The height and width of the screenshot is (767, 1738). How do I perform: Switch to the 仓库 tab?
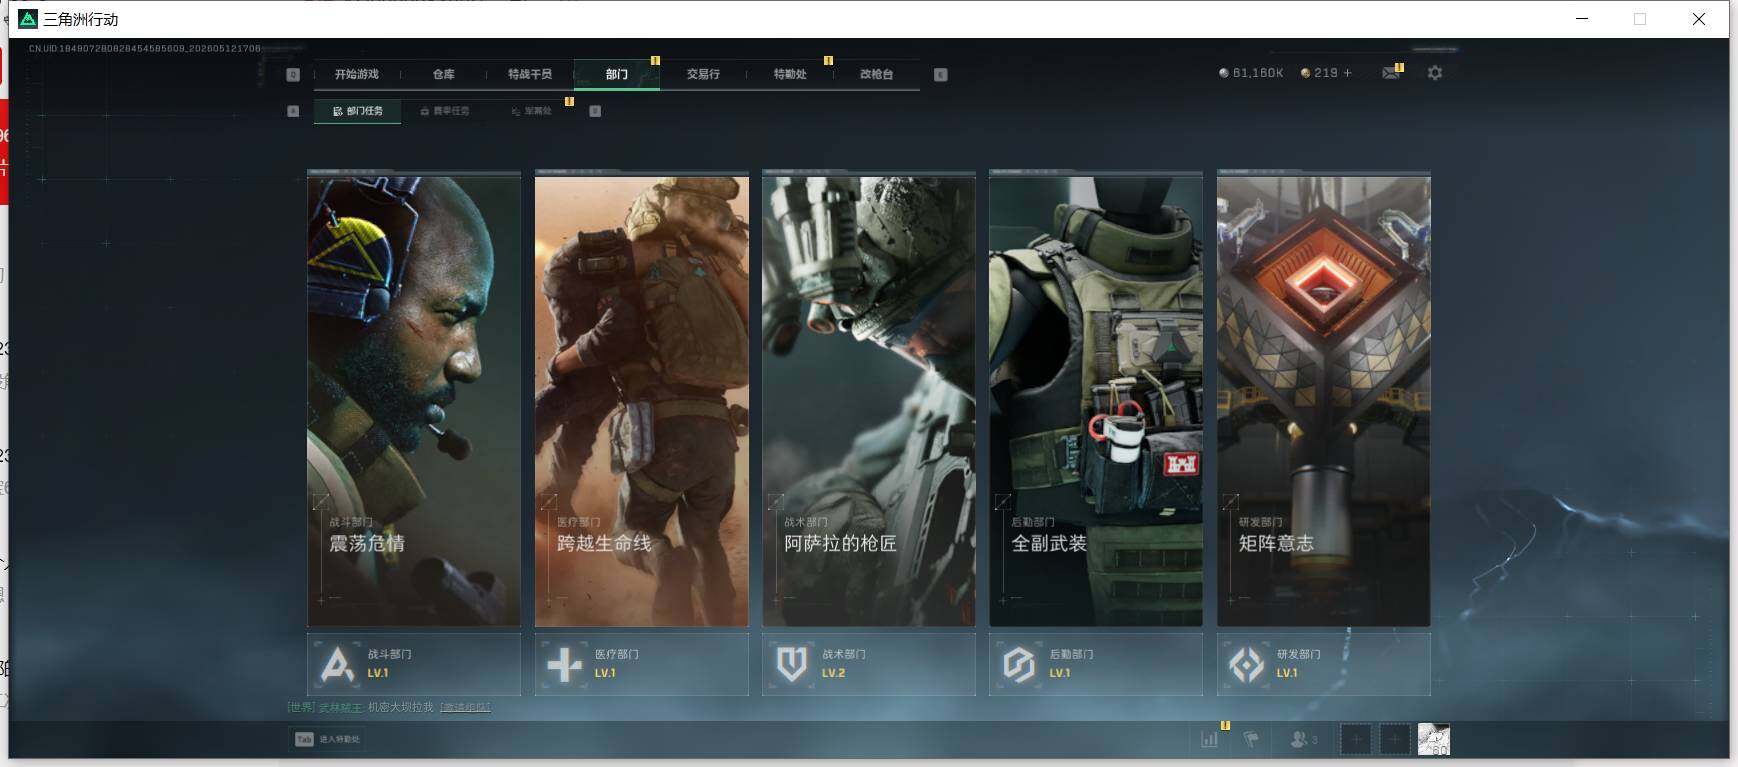coord(444,74)
